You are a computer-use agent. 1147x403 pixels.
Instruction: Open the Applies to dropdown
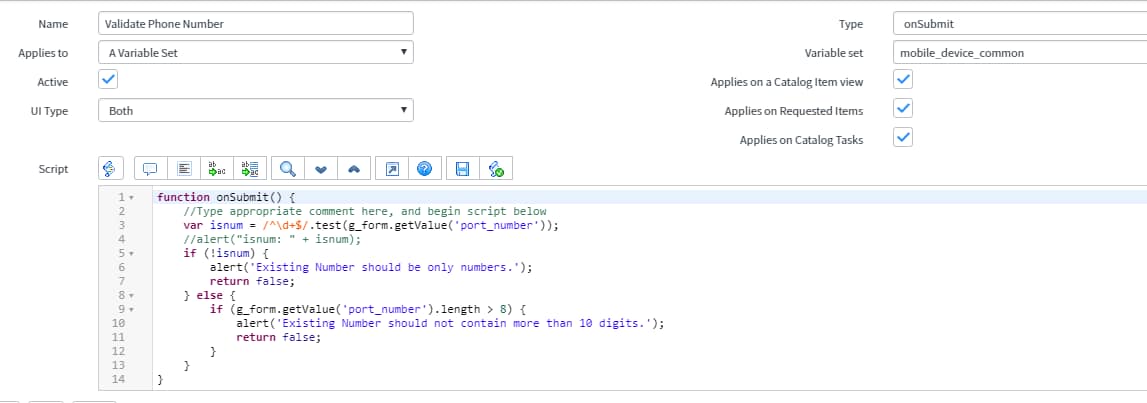[255, 53]
